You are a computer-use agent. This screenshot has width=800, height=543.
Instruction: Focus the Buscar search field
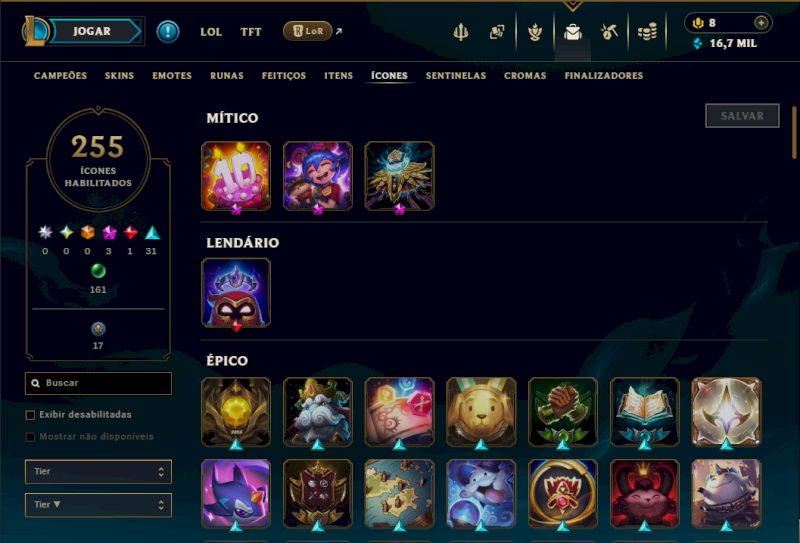point(98,383)
